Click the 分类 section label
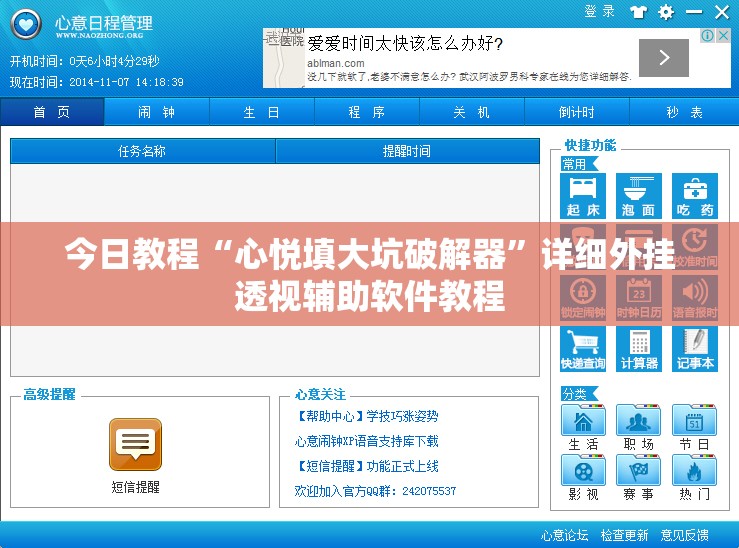Viewport: 739px width, 548px height. (x=579, y=393)
